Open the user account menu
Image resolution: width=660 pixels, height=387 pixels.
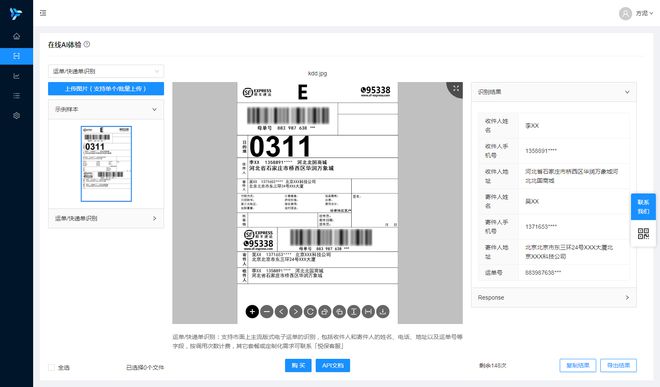click(636, 13)
